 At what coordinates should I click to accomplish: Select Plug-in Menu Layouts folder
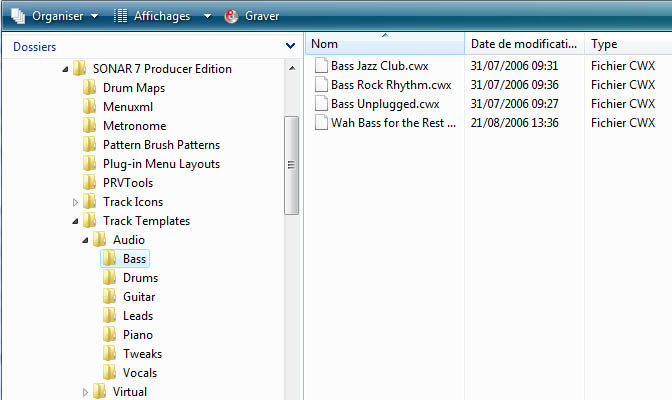pyautogui.click(x=161, y=164)
